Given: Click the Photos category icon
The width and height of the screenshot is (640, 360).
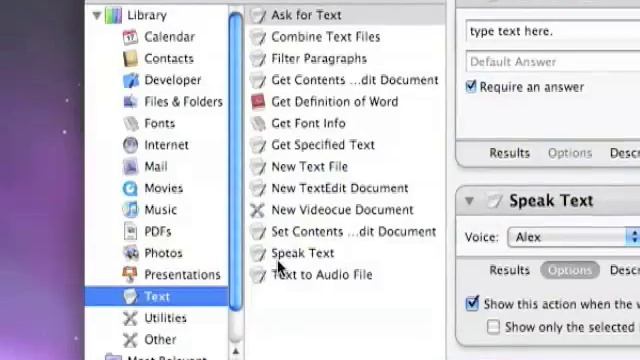Looking at the screenshot, I should tap(131, 253).
